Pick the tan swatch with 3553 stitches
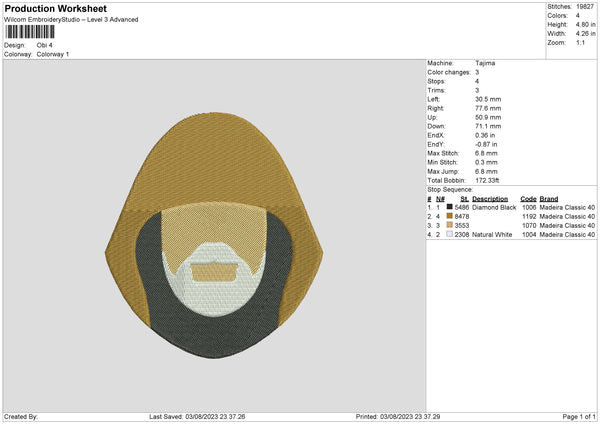Viewport: 600px width, 424px height. tap(449, 225)
